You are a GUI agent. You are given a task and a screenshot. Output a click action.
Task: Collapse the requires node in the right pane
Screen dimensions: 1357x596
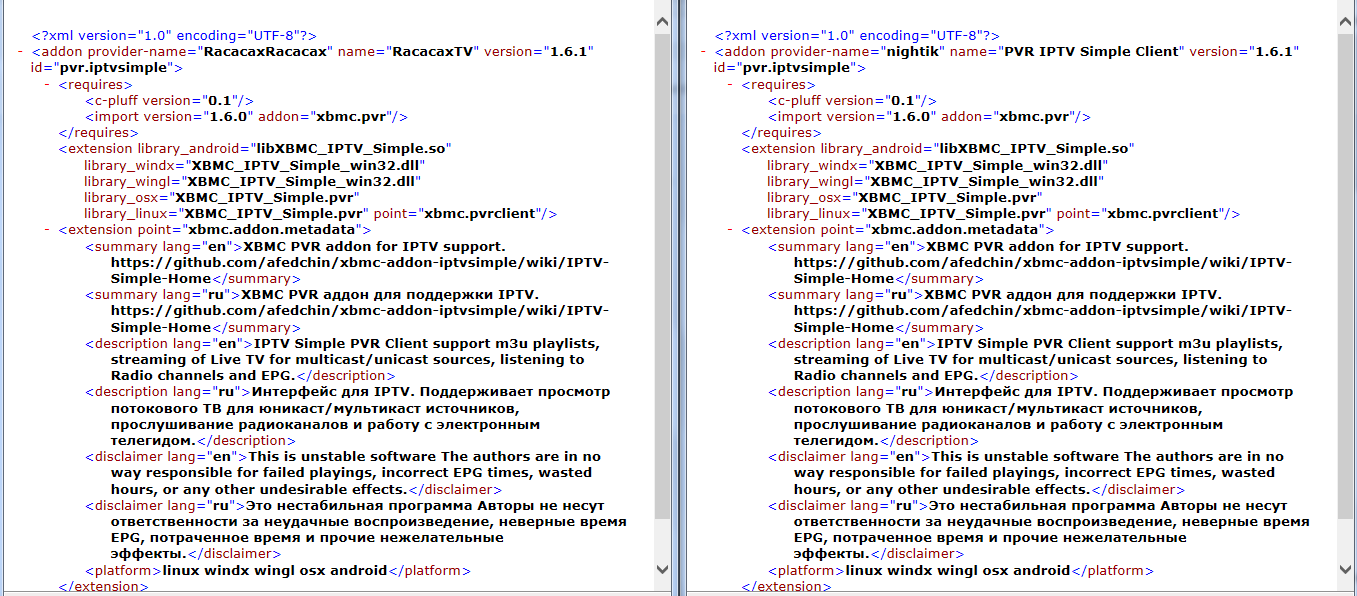(730, 84)
